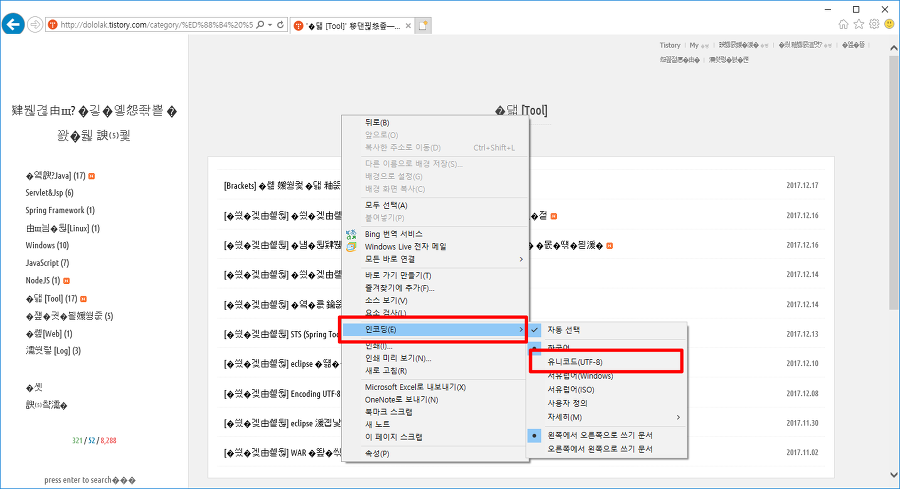
Task: Open the 'Encoding UTF-8' post row
Action: pos(282,394)
